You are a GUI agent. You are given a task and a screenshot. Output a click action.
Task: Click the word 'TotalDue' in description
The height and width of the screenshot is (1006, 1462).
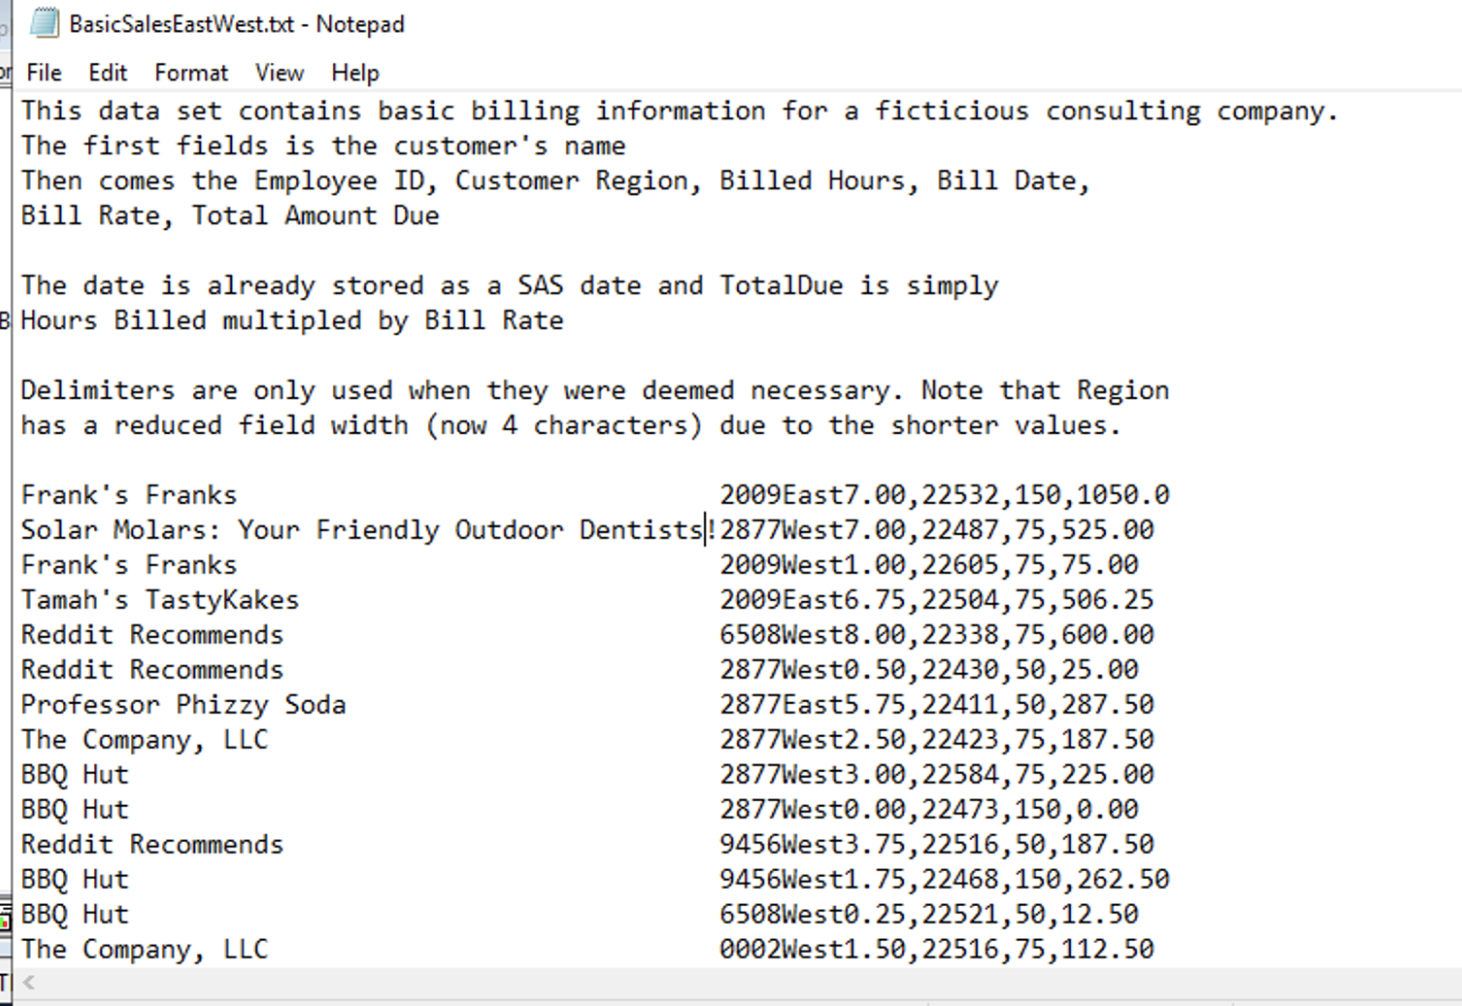tap(781, 286)
